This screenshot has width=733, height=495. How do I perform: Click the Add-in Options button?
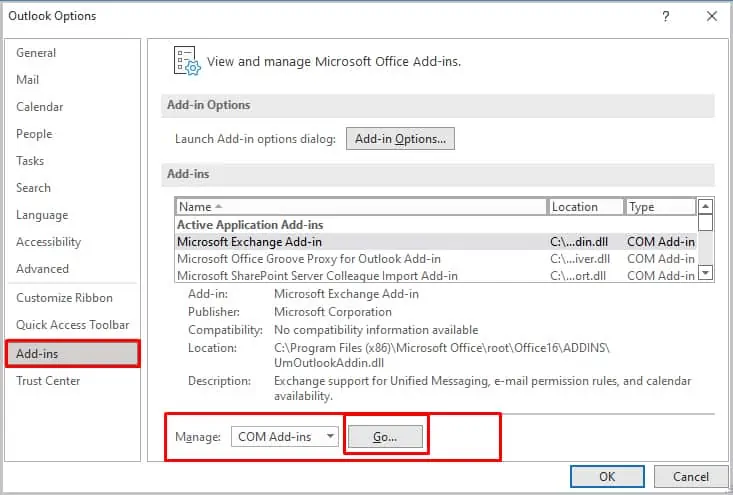click(400, 139)
